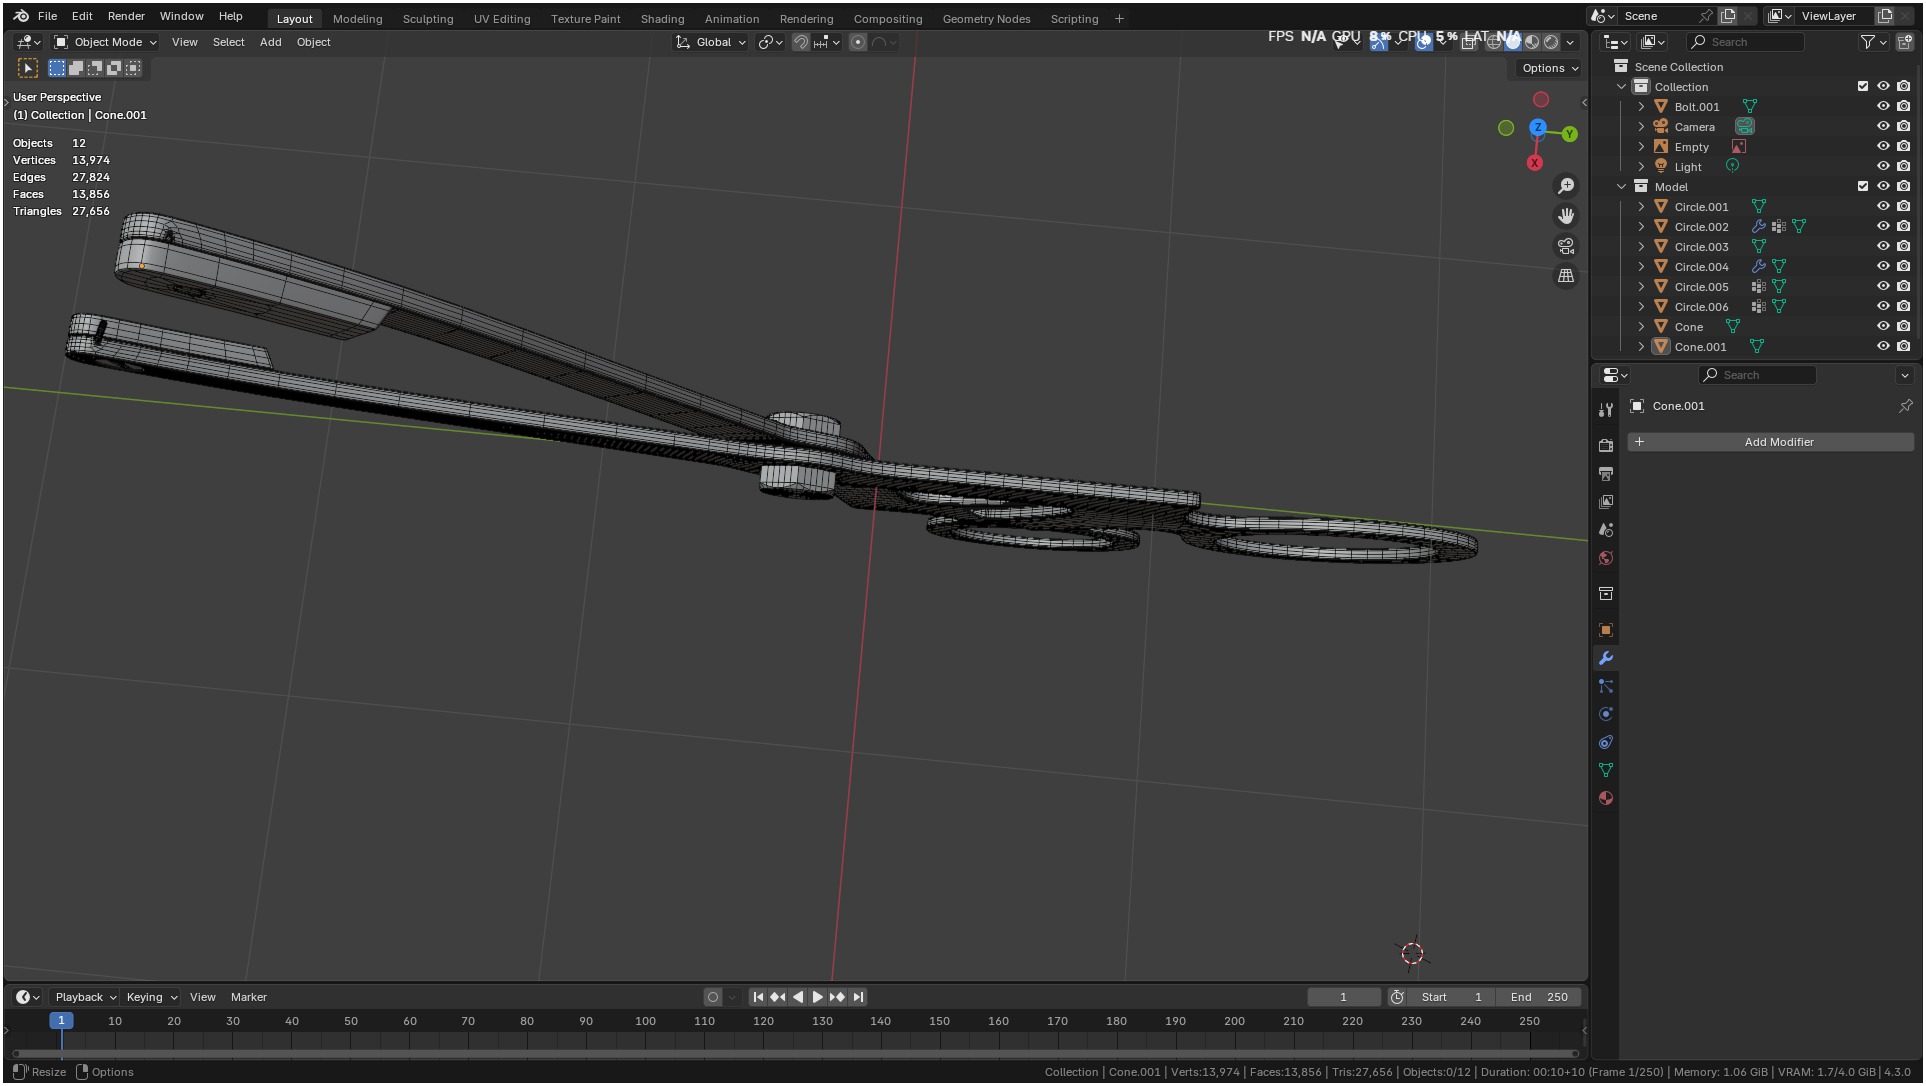1926x1086 pixels.
Task: Toggle viewport visibility of Circle.003
Action: (x=1883, y=247)
